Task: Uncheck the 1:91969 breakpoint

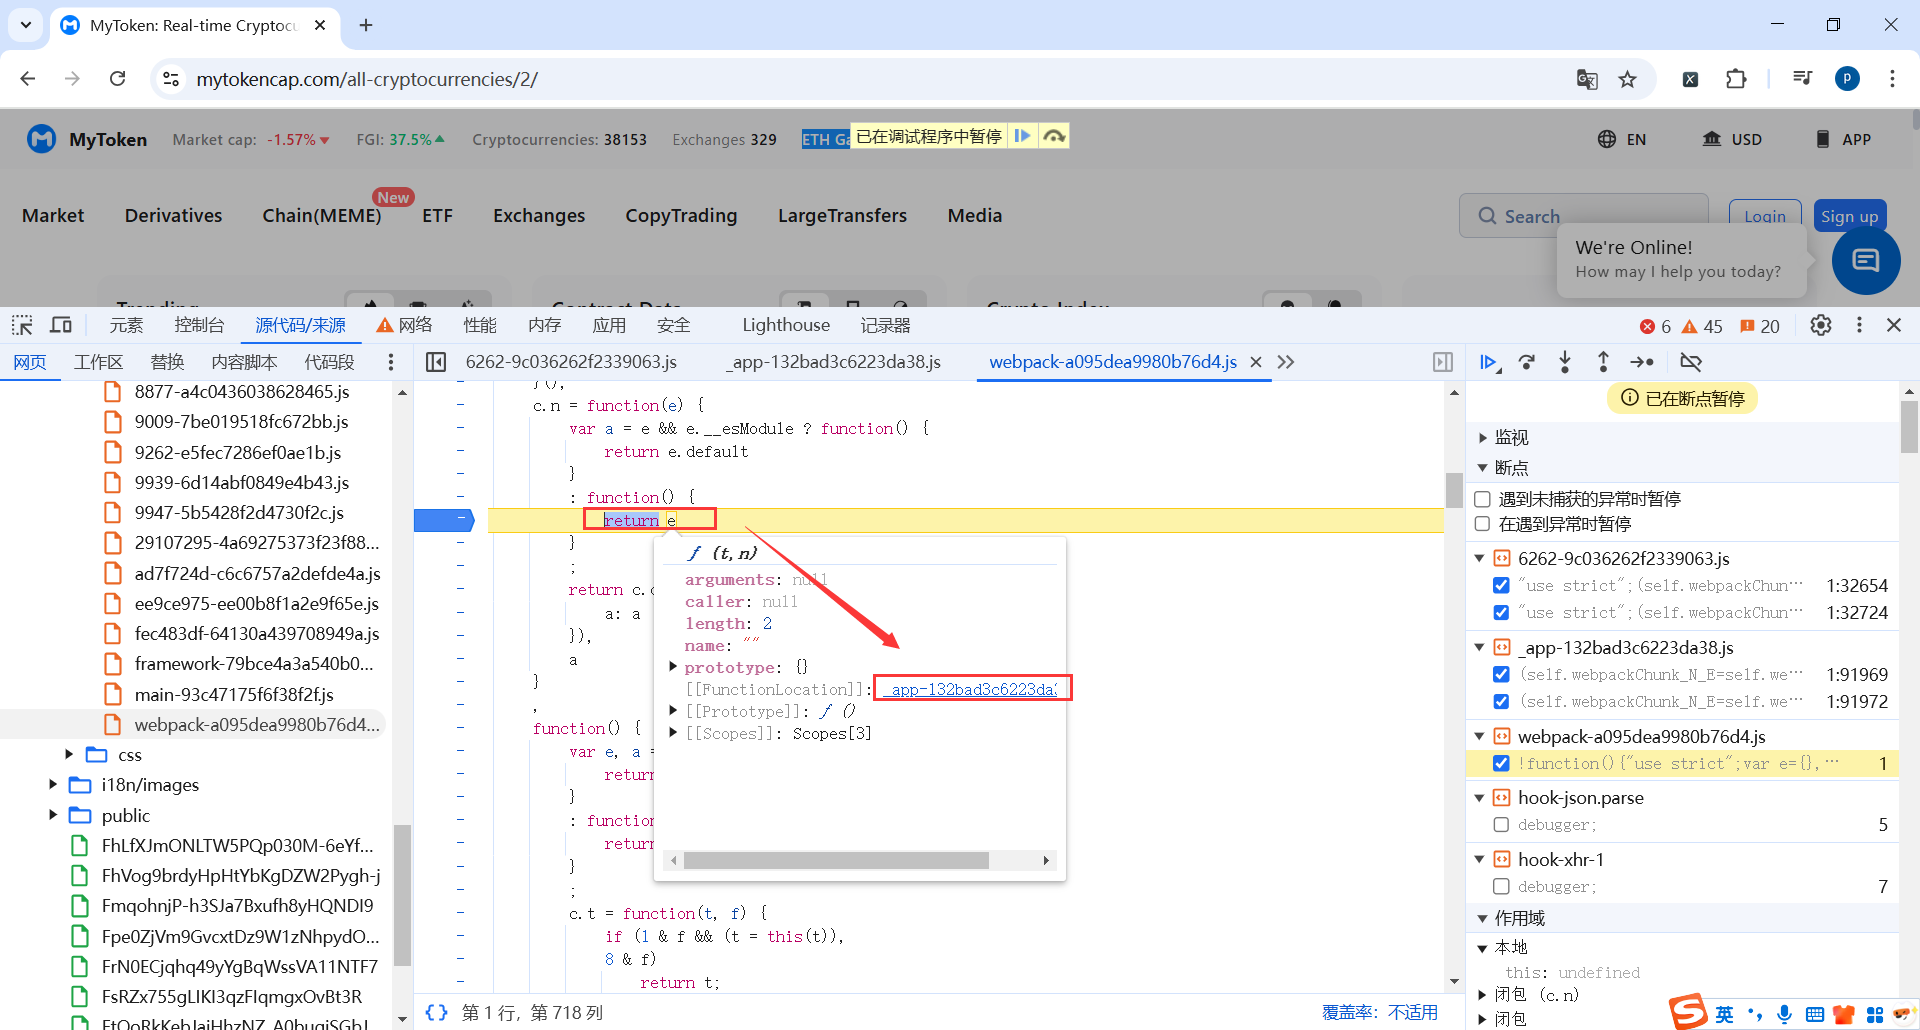Action: (1501, 675)
